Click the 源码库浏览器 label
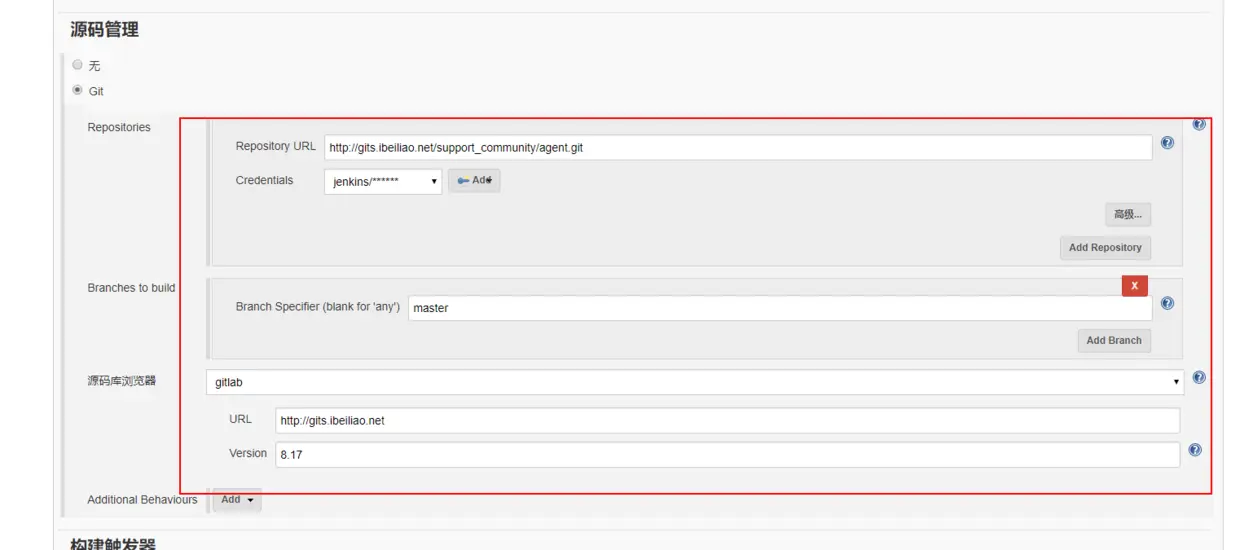Viewport: 1240px width, 550px height. [121, 381]
